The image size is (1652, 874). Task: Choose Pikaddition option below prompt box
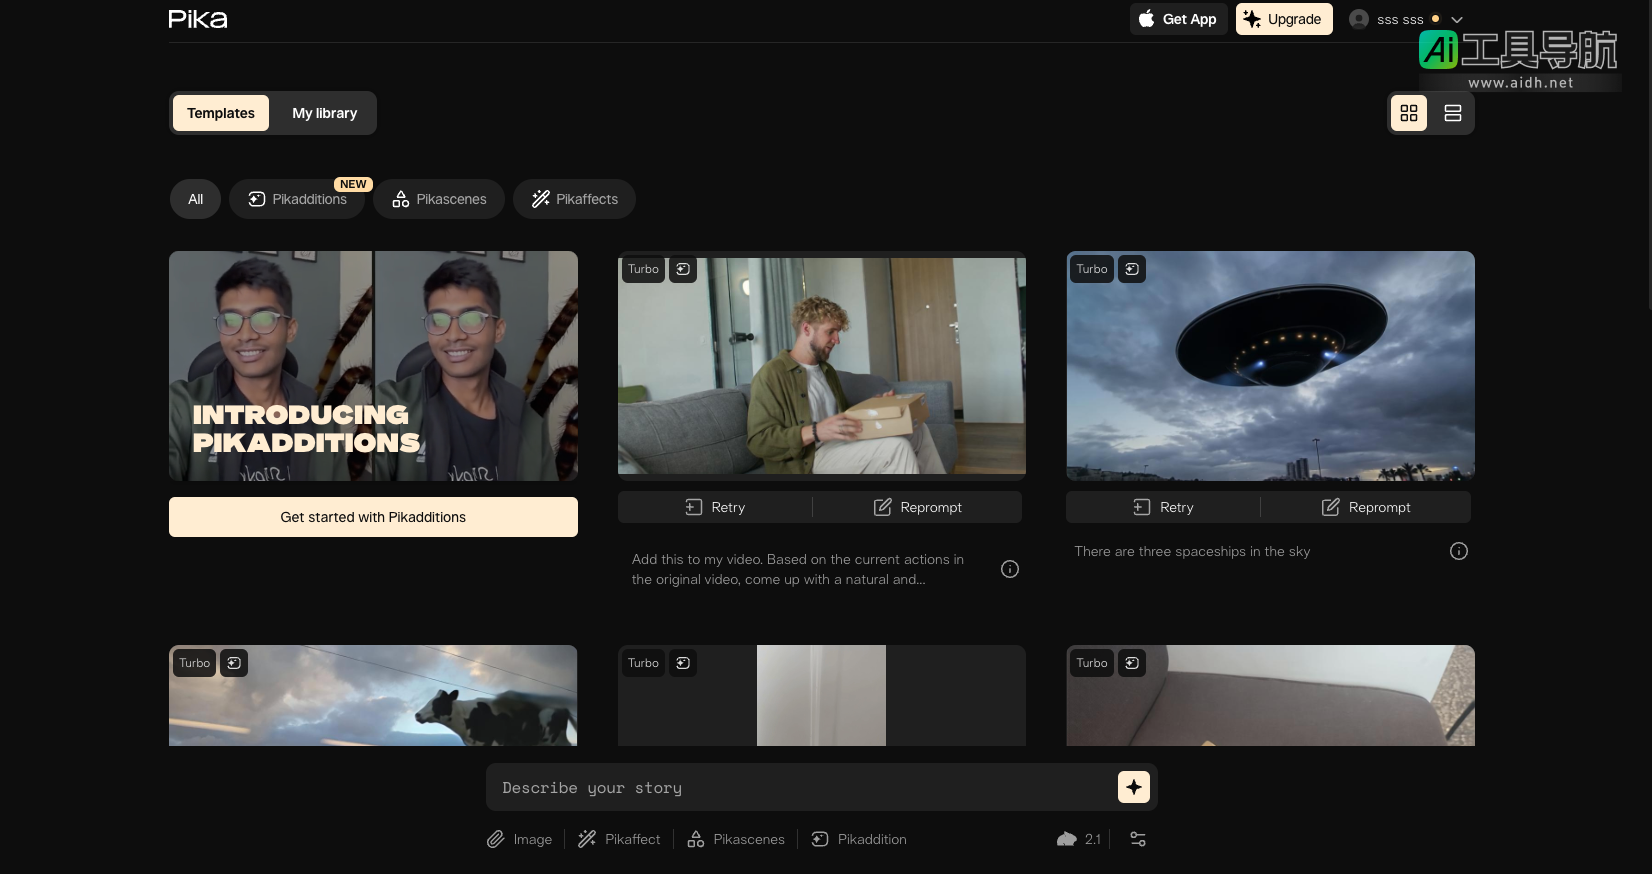(859, 839)
